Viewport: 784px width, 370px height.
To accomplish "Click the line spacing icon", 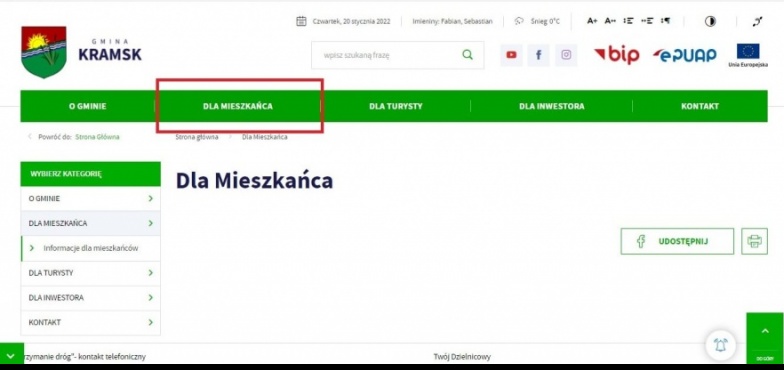I will (628, 21).
